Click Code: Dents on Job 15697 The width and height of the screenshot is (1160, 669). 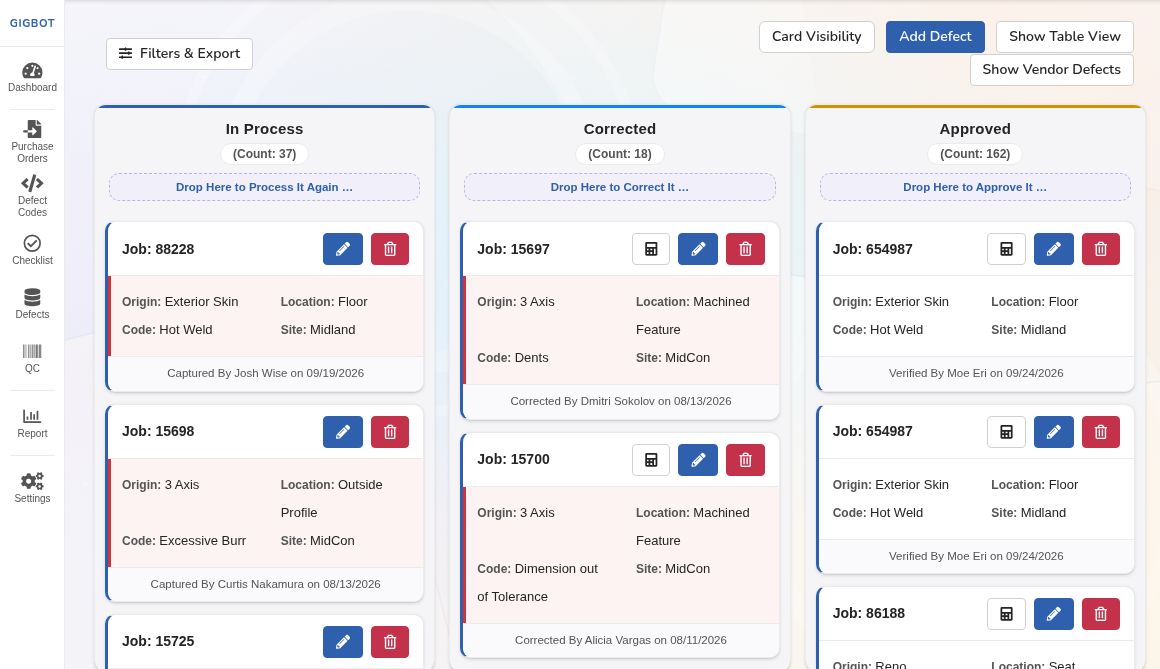pos(513,358)
